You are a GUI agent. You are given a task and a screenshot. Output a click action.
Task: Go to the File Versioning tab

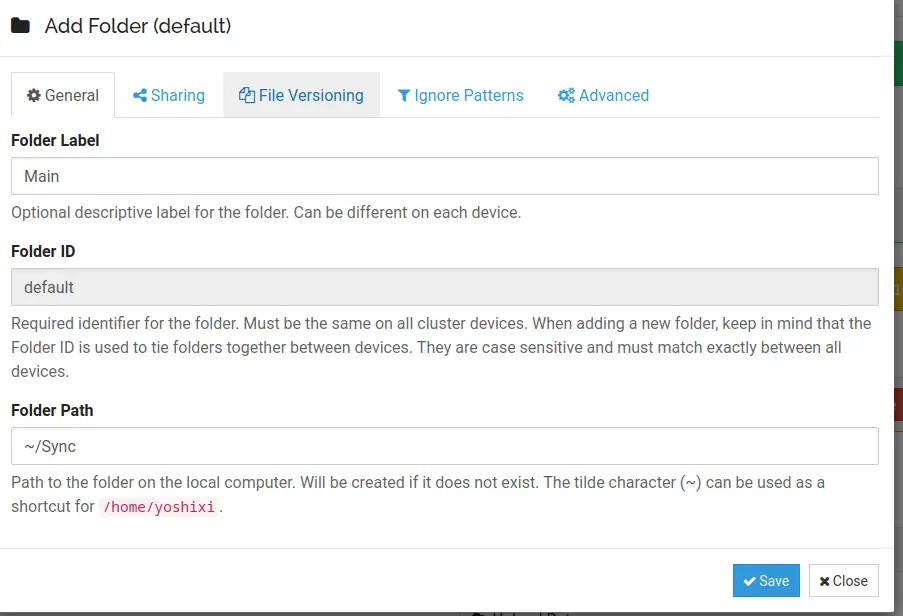[x=301, y=96]
